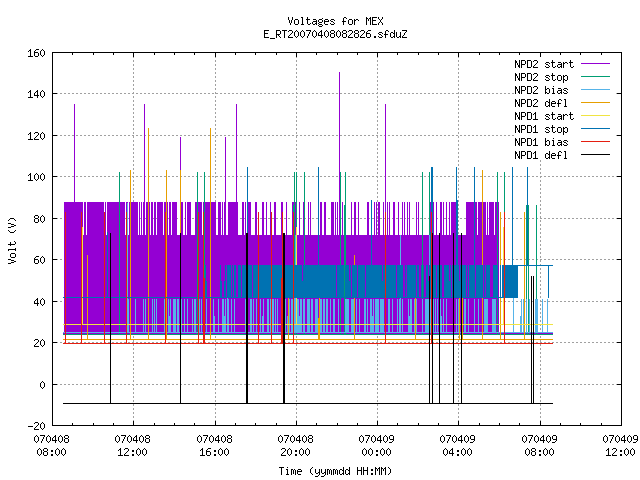Click the NPD2 bias legend label

tap(541, 90)
